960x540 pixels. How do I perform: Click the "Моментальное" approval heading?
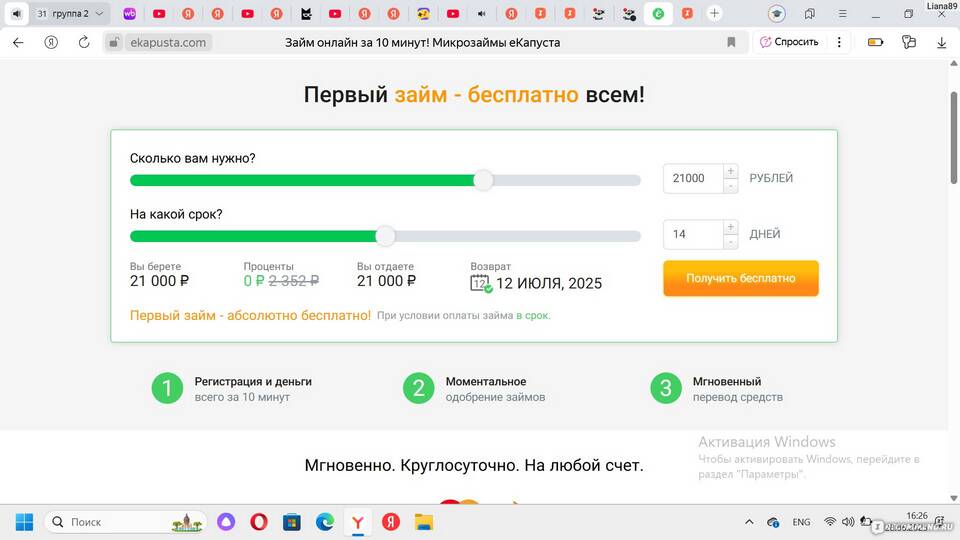(486, 381)
